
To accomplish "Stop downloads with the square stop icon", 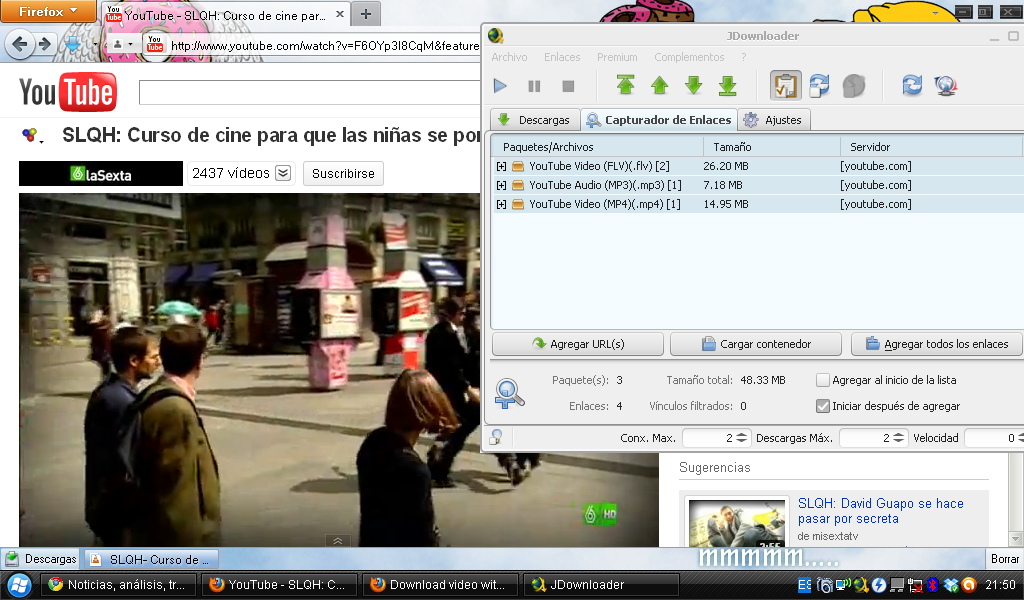I will click(x=568, y=86).
